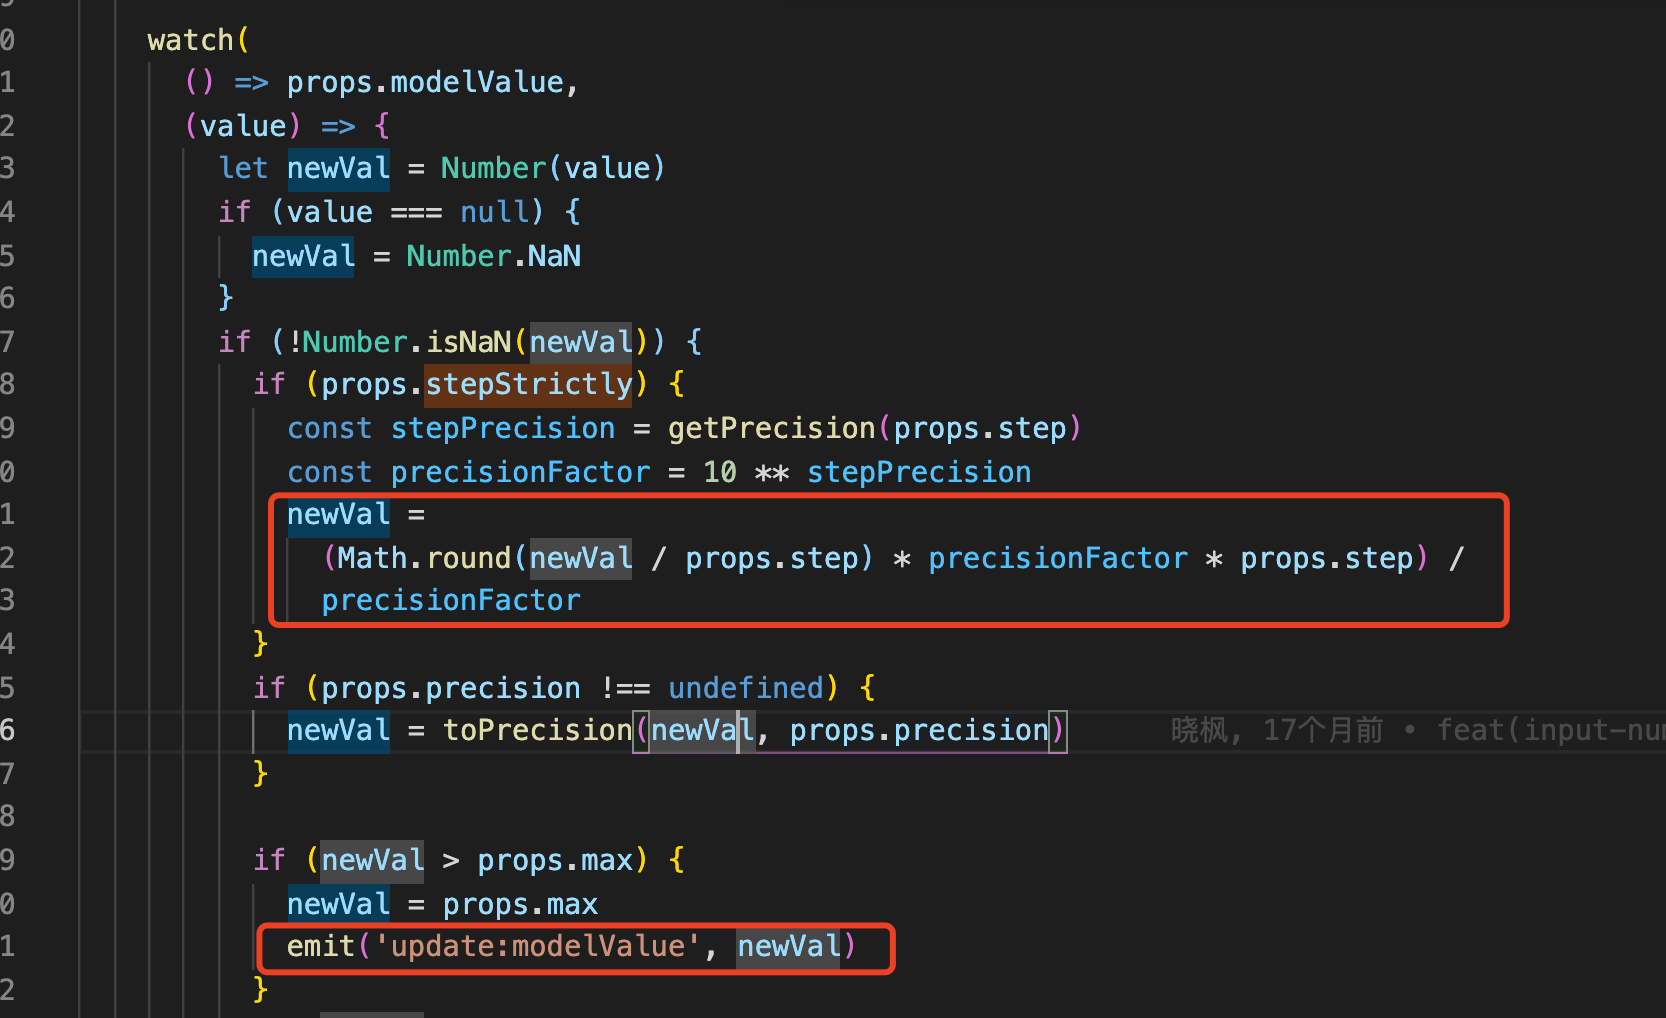Click 'Number(value)' in the let declaration

553,168
